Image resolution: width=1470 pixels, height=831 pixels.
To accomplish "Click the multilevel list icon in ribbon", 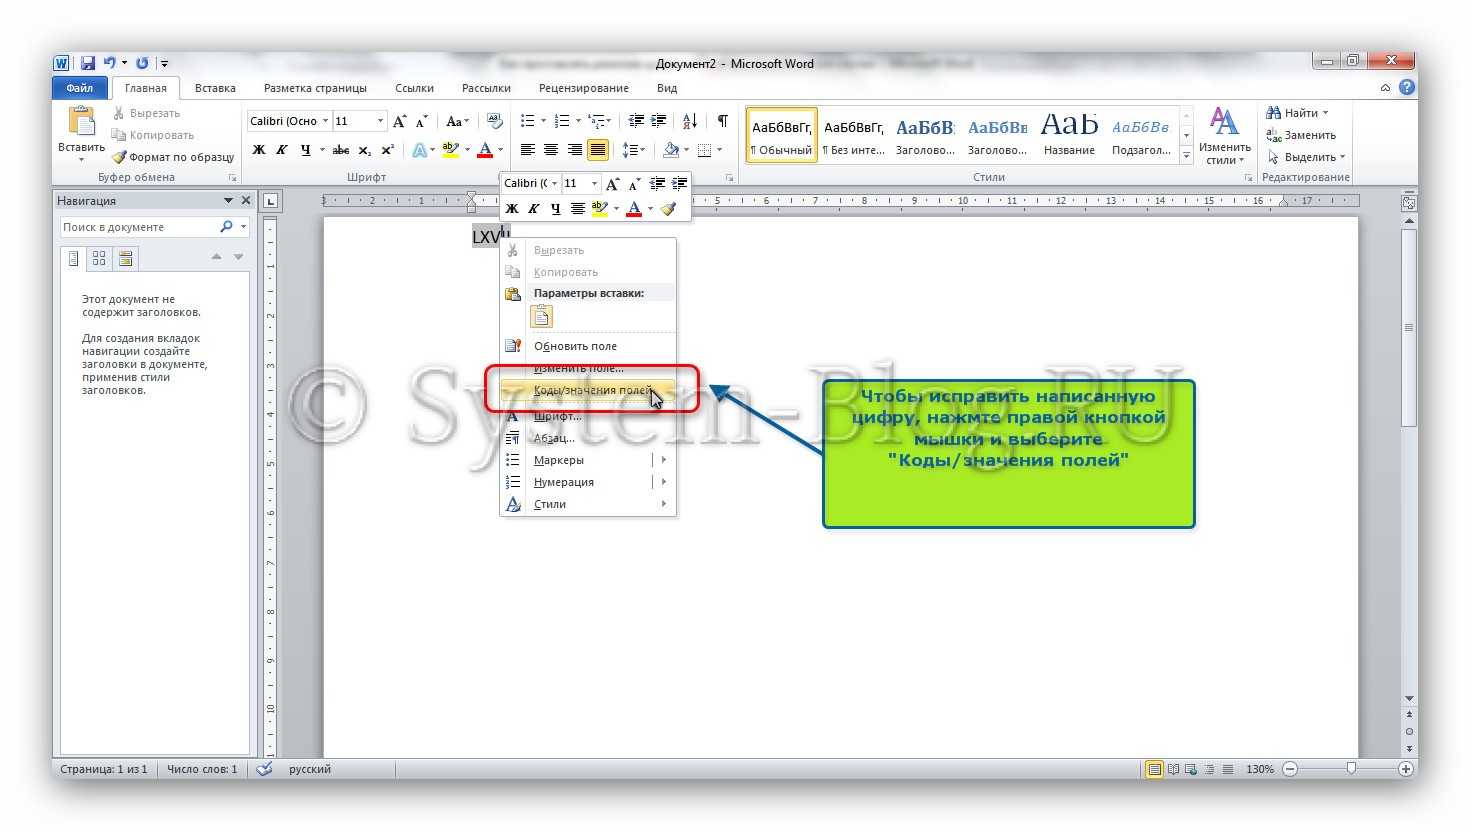I will pos(597,121).
